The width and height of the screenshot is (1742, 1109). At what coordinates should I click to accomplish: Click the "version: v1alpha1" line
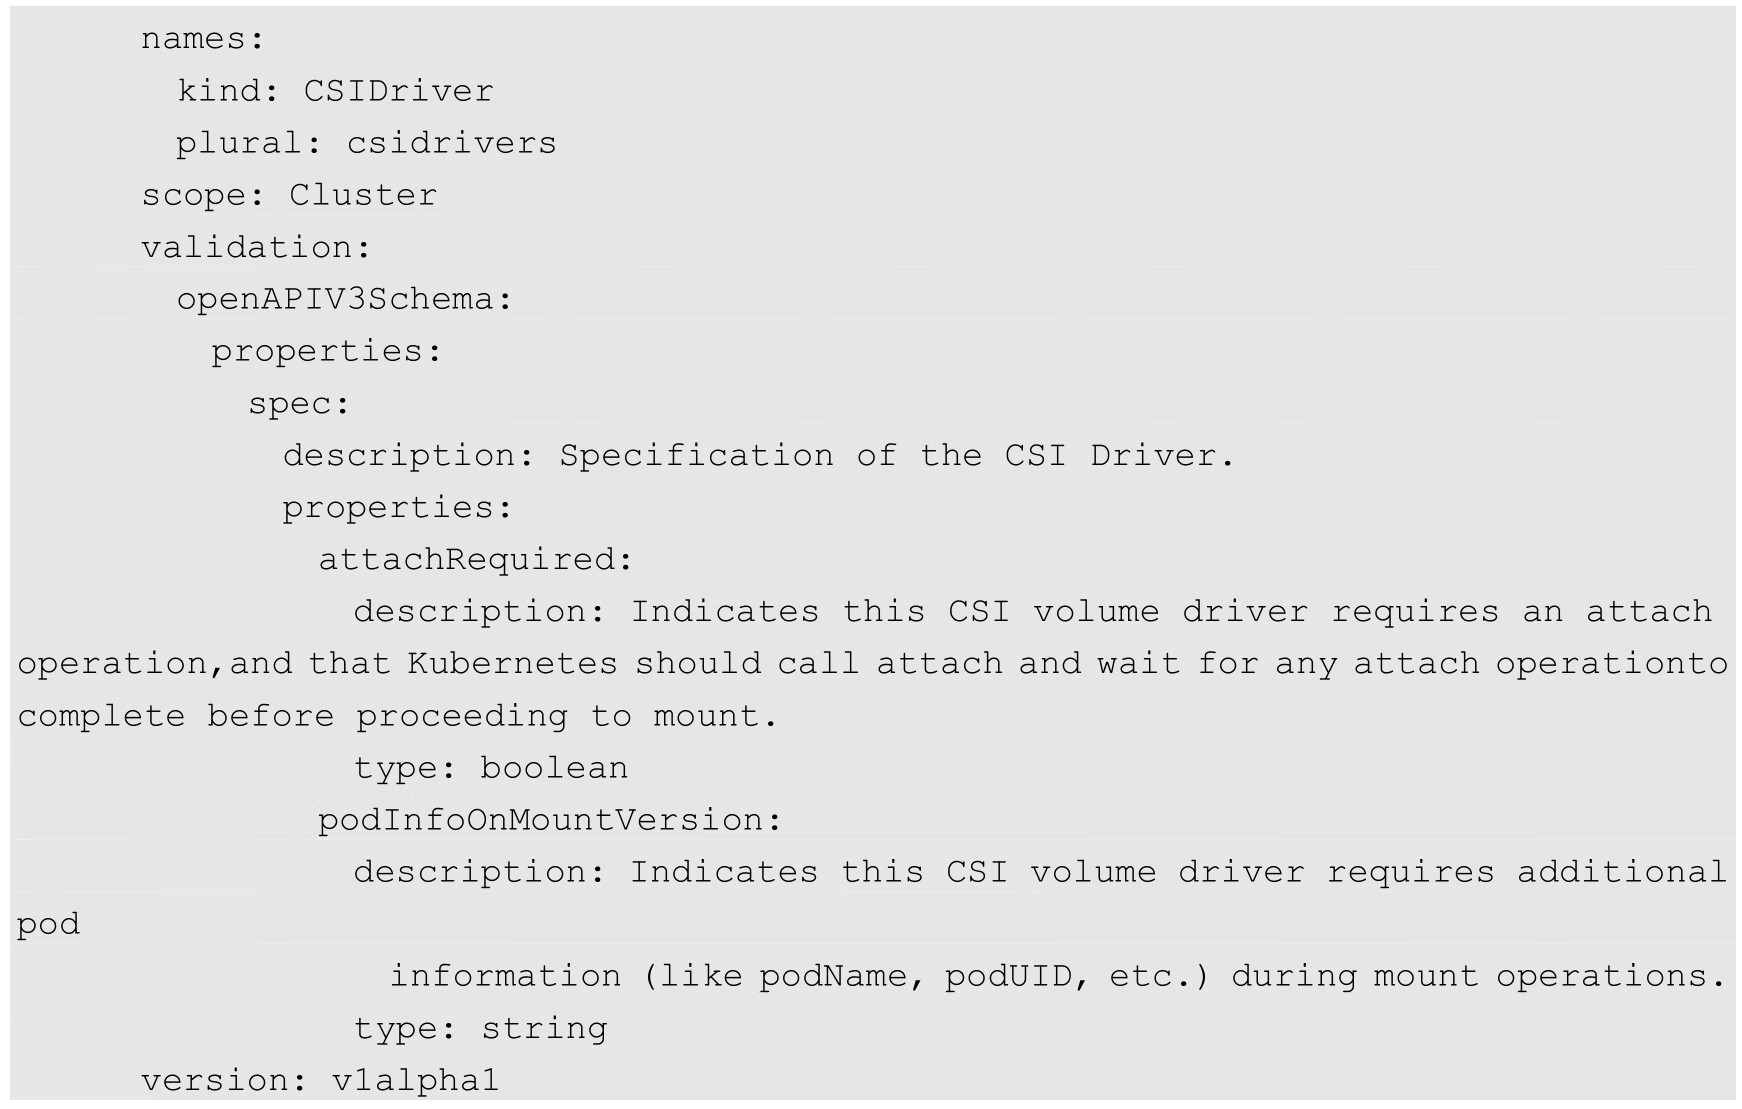tap(320, 1080)
